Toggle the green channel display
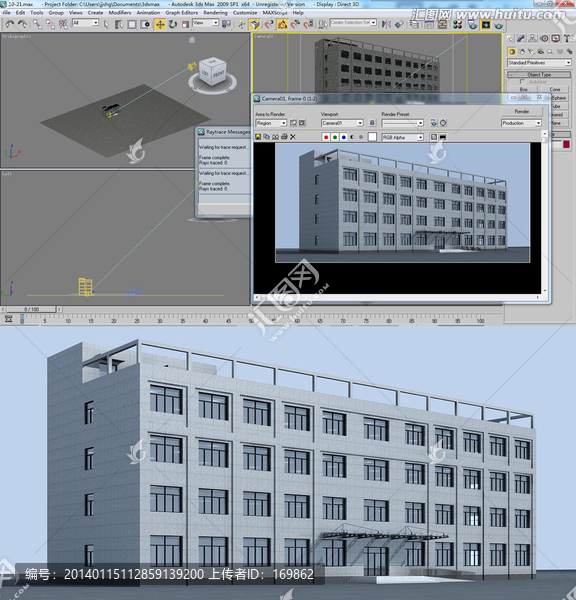Image resolution: width=576 pixels, height=600 pixels. pos(335,137)
